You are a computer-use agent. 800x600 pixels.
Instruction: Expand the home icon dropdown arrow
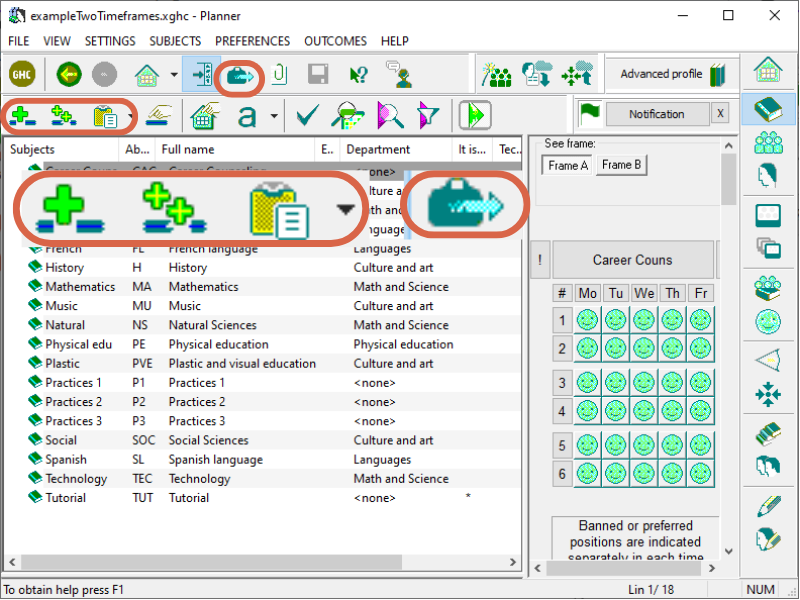tap(174, 75)
